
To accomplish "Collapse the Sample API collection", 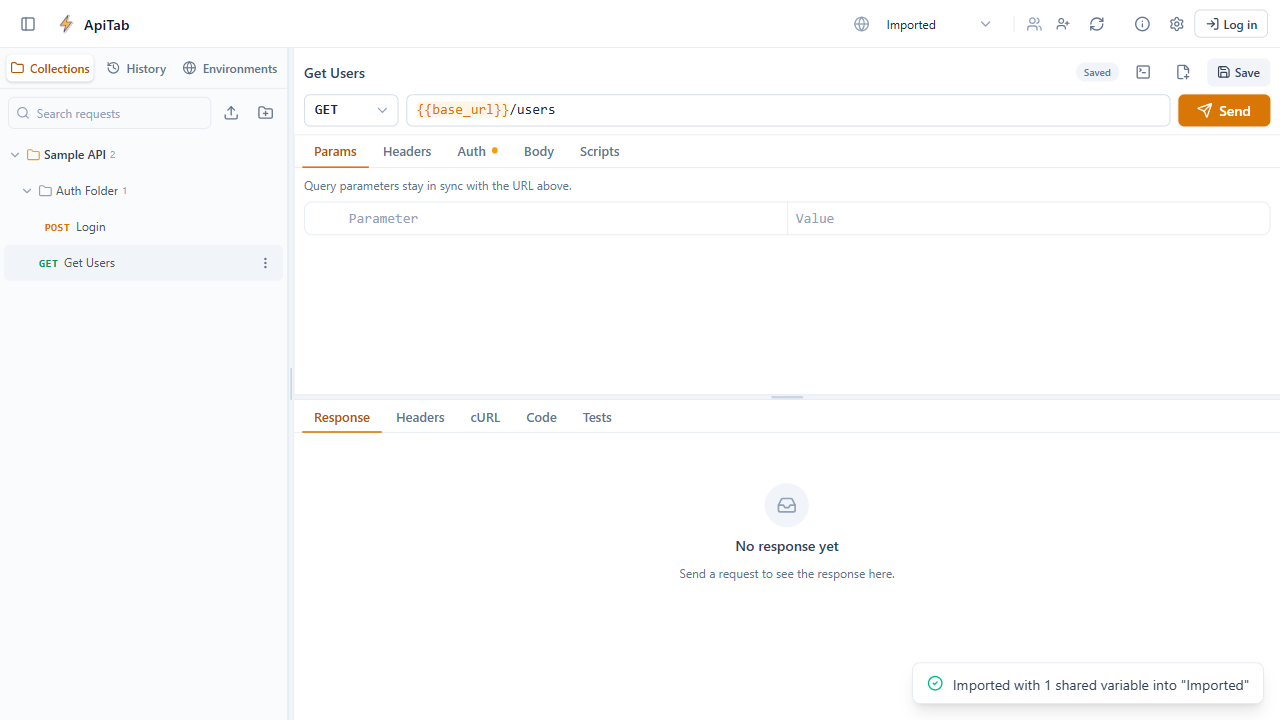I will (15, 155).
